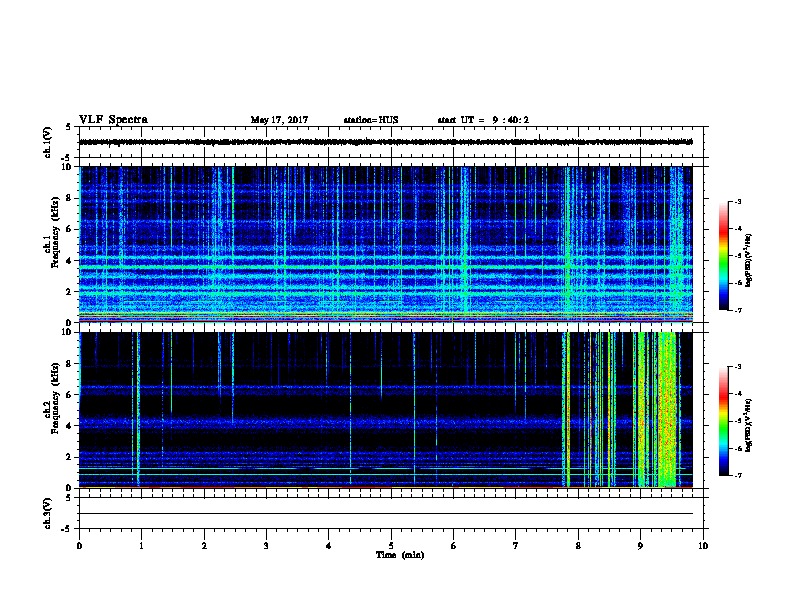The image size is (792, 612).
Task: Click the "start UT = 9:40:2" header text
Action: [x=483, y=120]
